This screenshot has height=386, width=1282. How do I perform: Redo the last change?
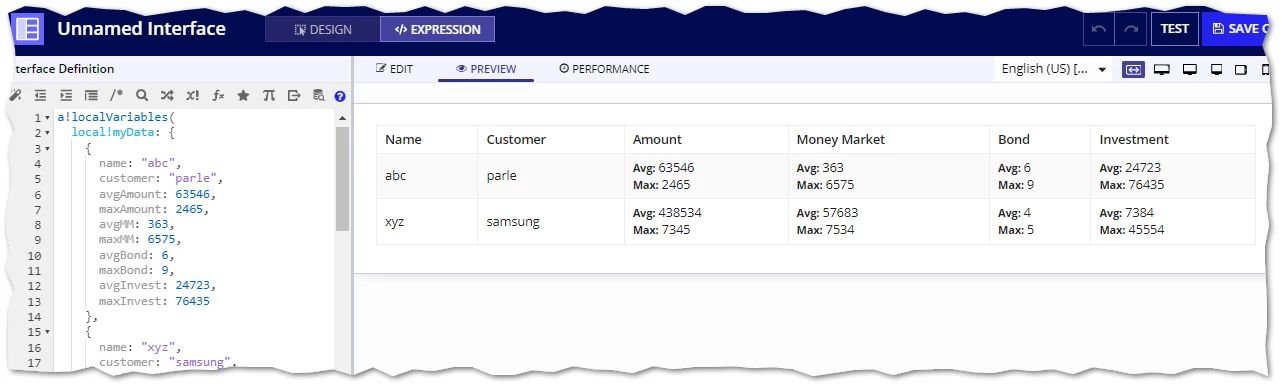coord(1131,29)
